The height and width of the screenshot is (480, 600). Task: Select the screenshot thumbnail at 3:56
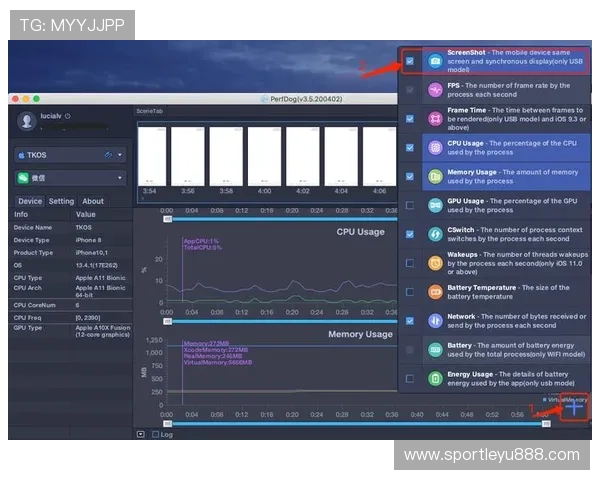tap(188, 156)
